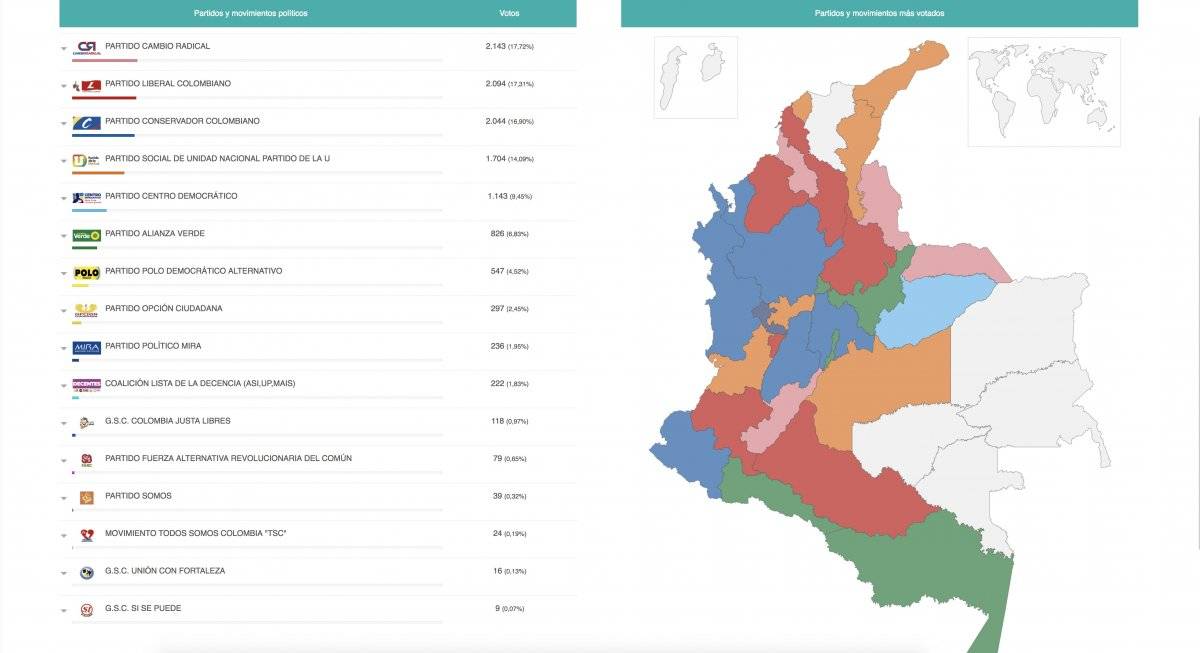This screenshot has width=1200, height=653.
Task: Click the Alianza Verde logo
Action: [87, 235]
